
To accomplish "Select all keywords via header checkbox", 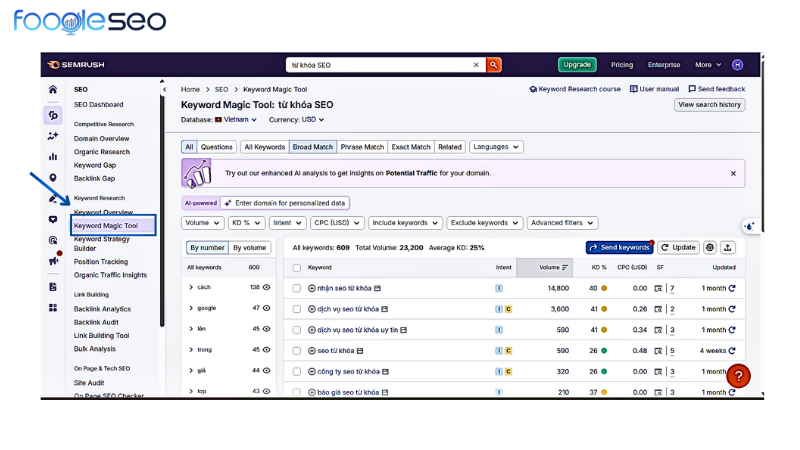I will 297,268.
